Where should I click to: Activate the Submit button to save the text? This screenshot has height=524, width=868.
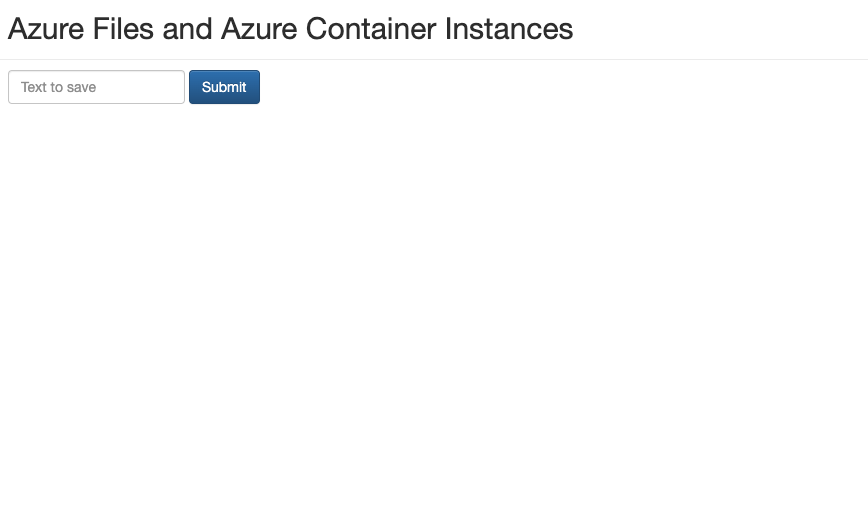tap(224, 87)
